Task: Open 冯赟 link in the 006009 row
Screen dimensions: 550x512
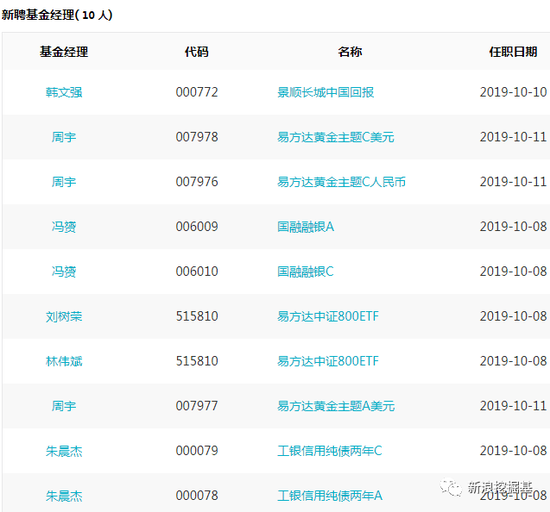Action: 64,227
